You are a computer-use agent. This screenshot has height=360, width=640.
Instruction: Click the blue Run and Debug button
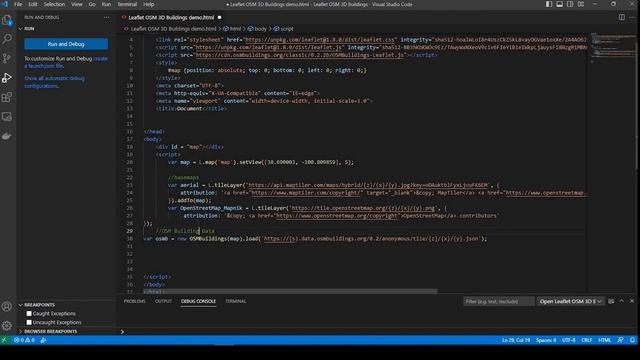click(66, 44)
